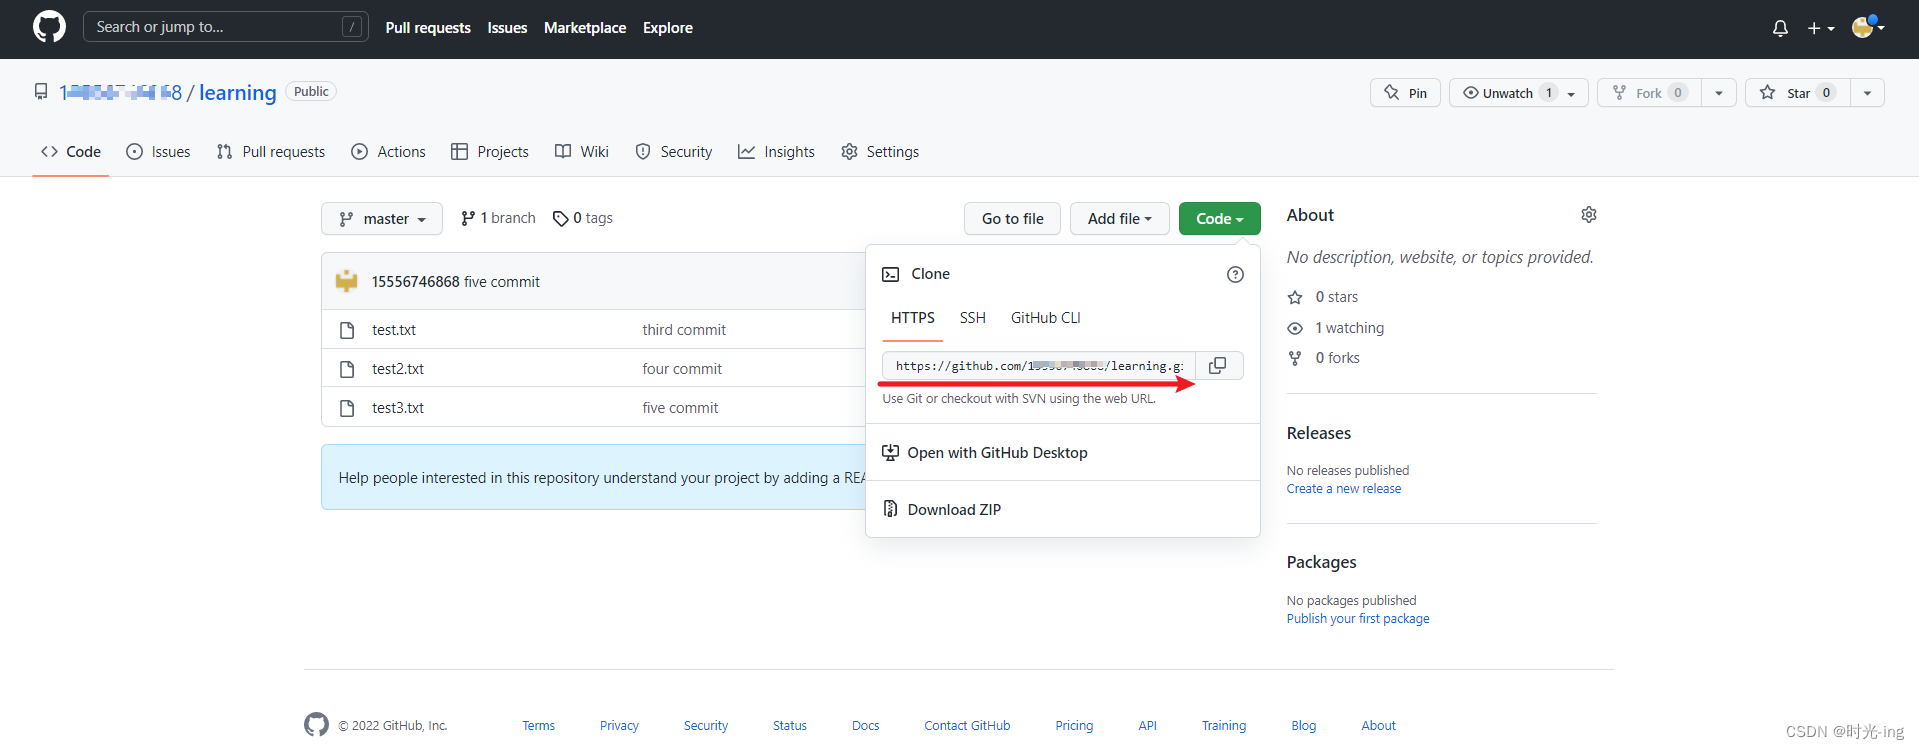Expand the dropdown next to Star
This screenshot has width=1919, height=750.
tap(1867, 93)
